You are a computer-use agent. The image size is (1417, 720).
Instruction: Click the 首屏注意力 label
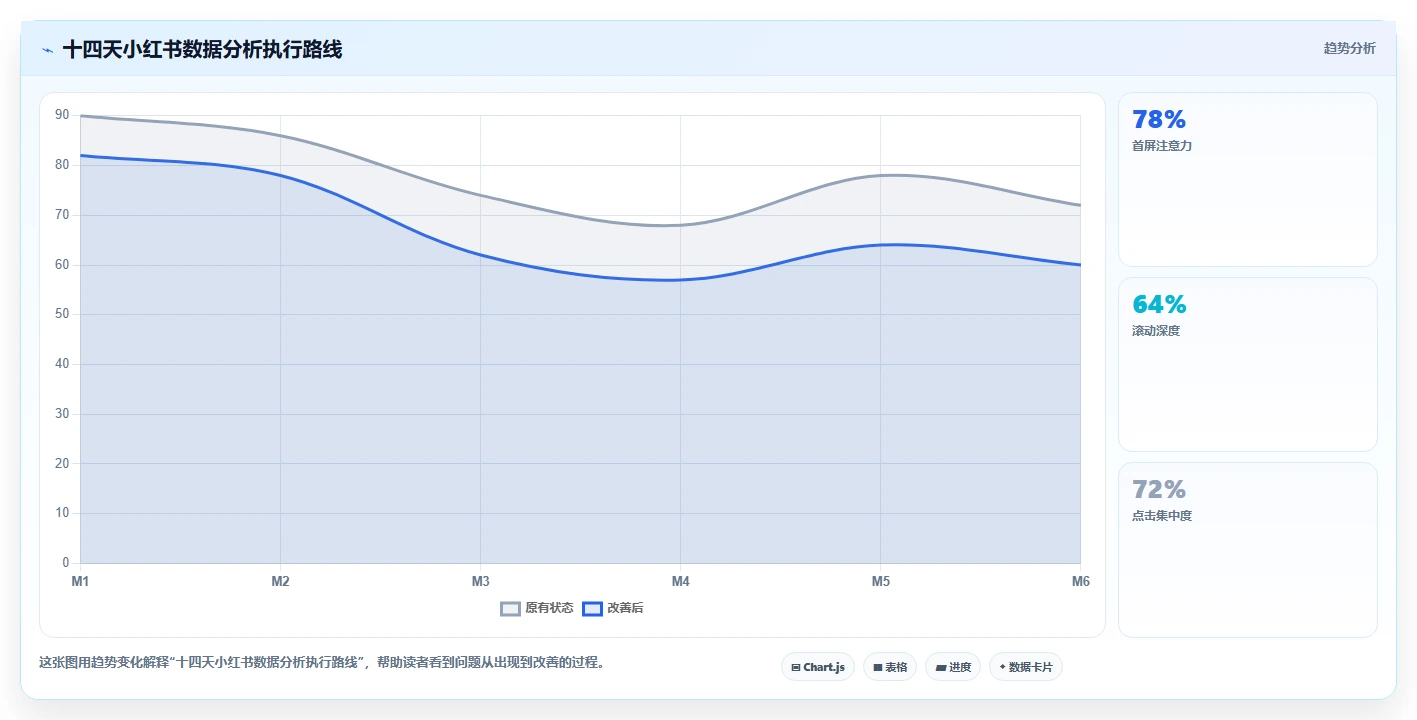pyautogui.click(x=1162, y=146)
